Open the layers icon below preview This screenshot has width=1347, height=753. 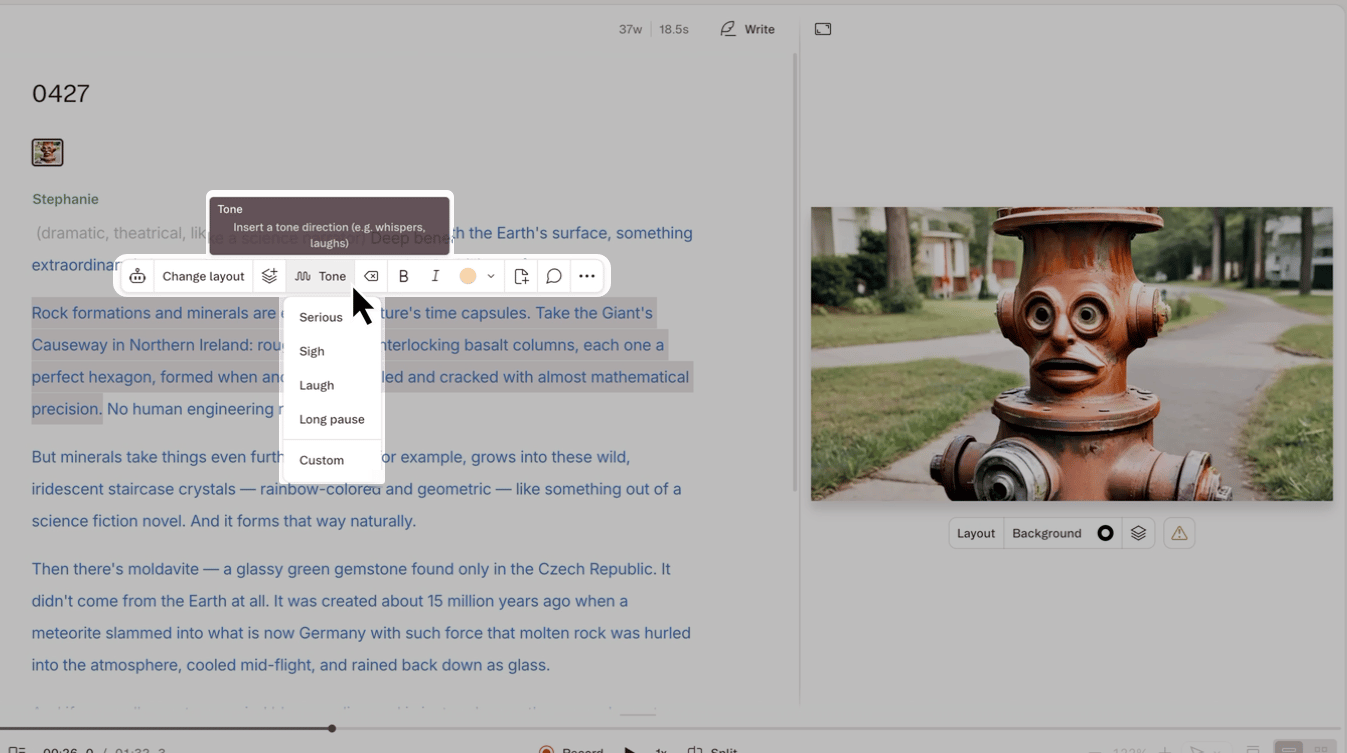(1138, 533)
